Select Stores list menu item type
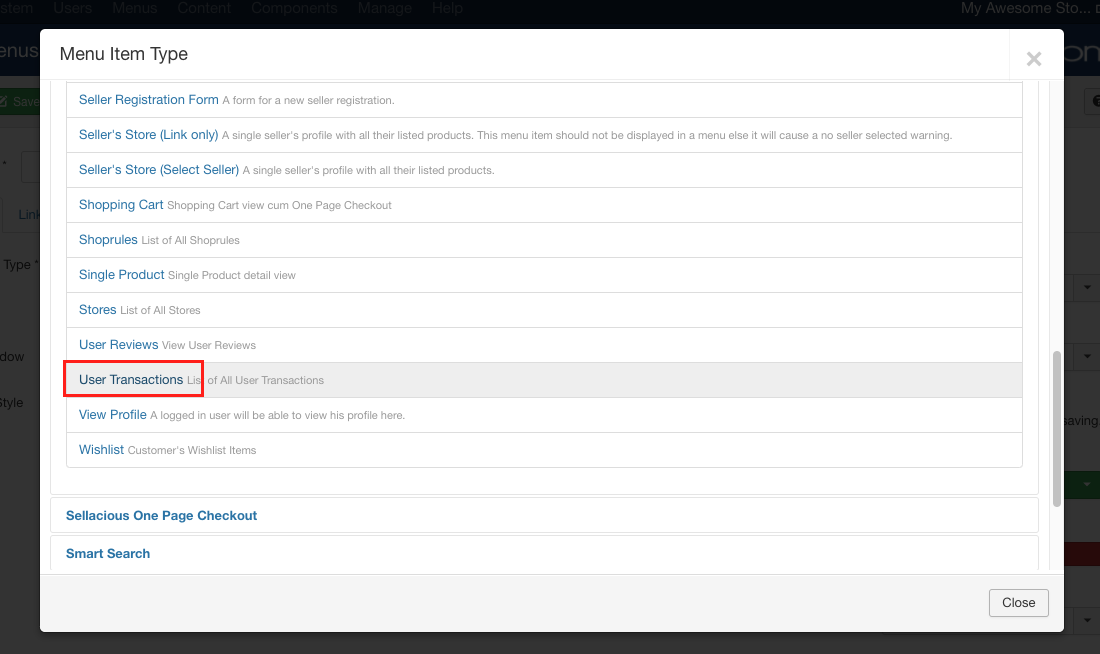This screenshot has width=1100, height=654. [x=98, y=310]
